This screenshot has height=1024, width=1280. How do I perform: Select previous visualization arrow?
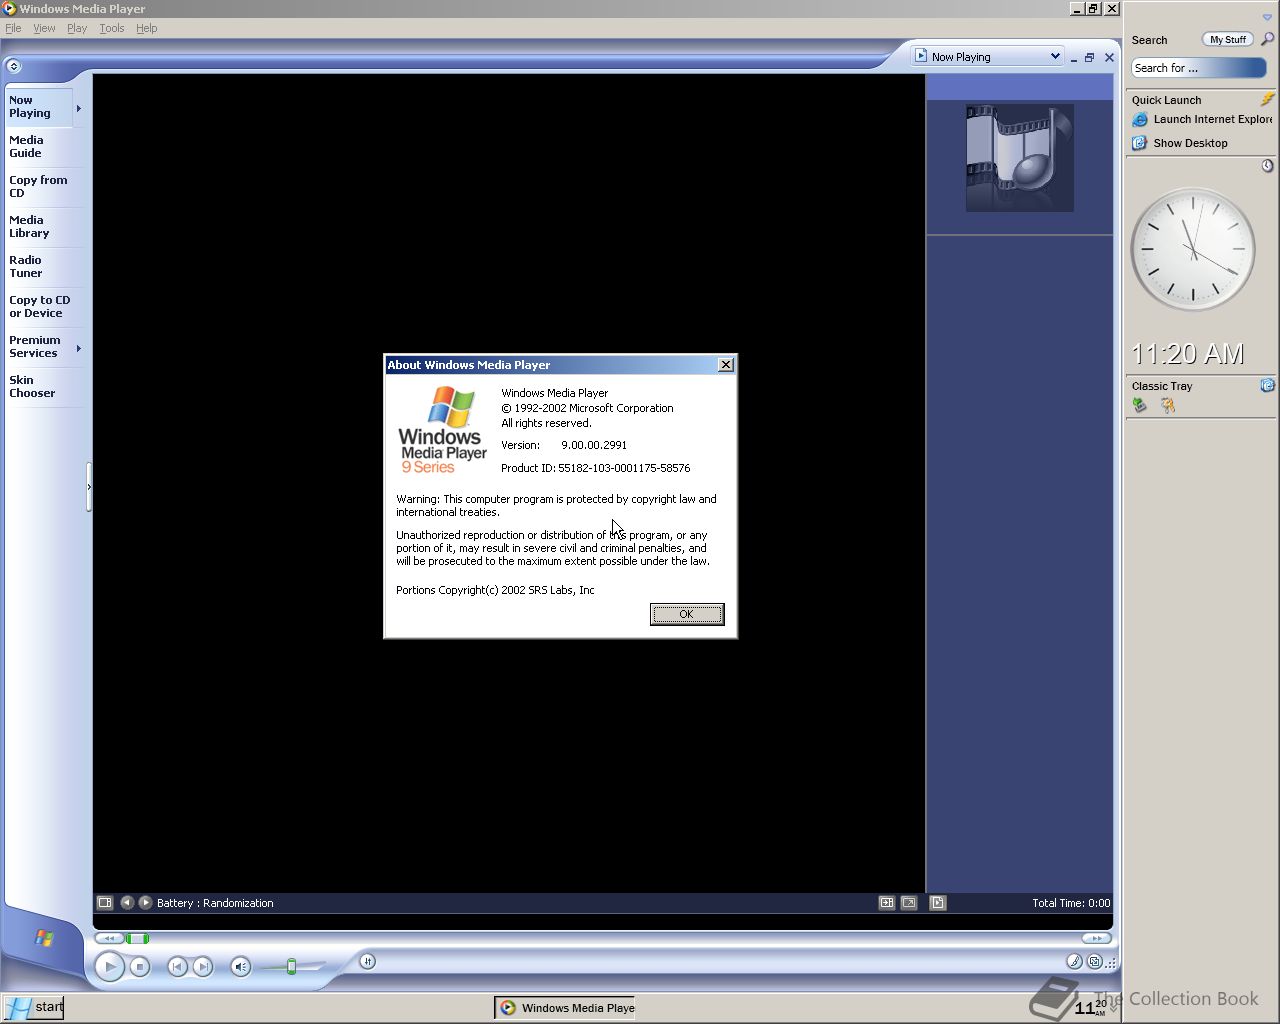point(127,902)
